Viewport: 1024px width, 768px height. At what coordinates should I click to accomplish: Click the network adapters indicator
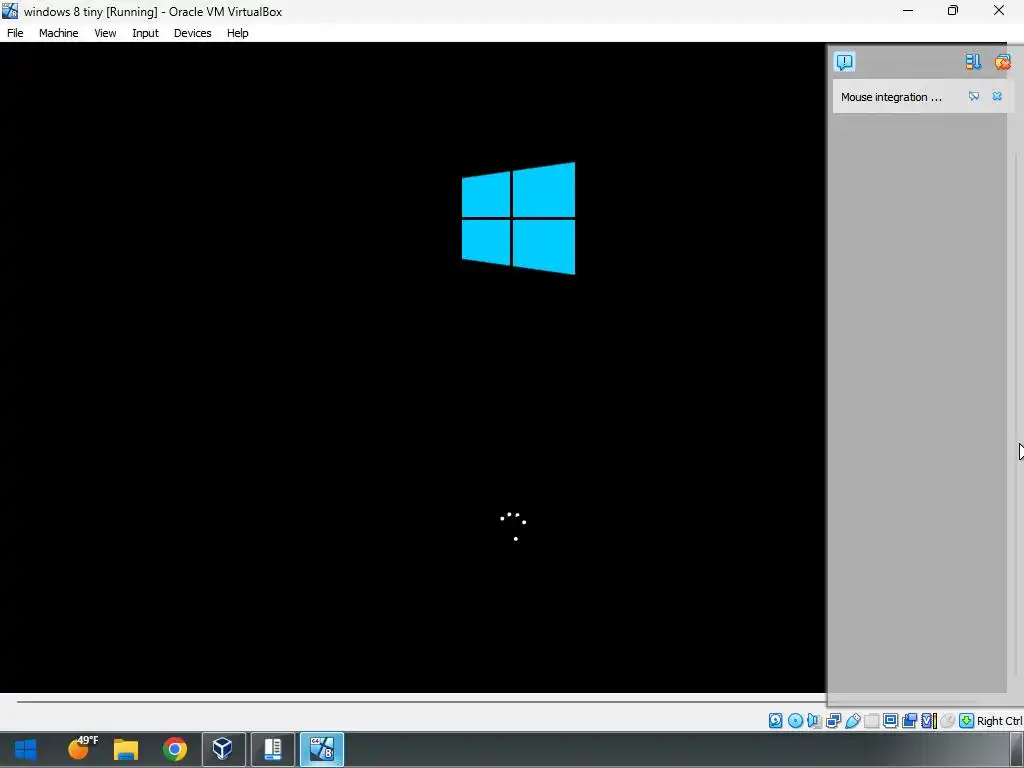(833, 720)
